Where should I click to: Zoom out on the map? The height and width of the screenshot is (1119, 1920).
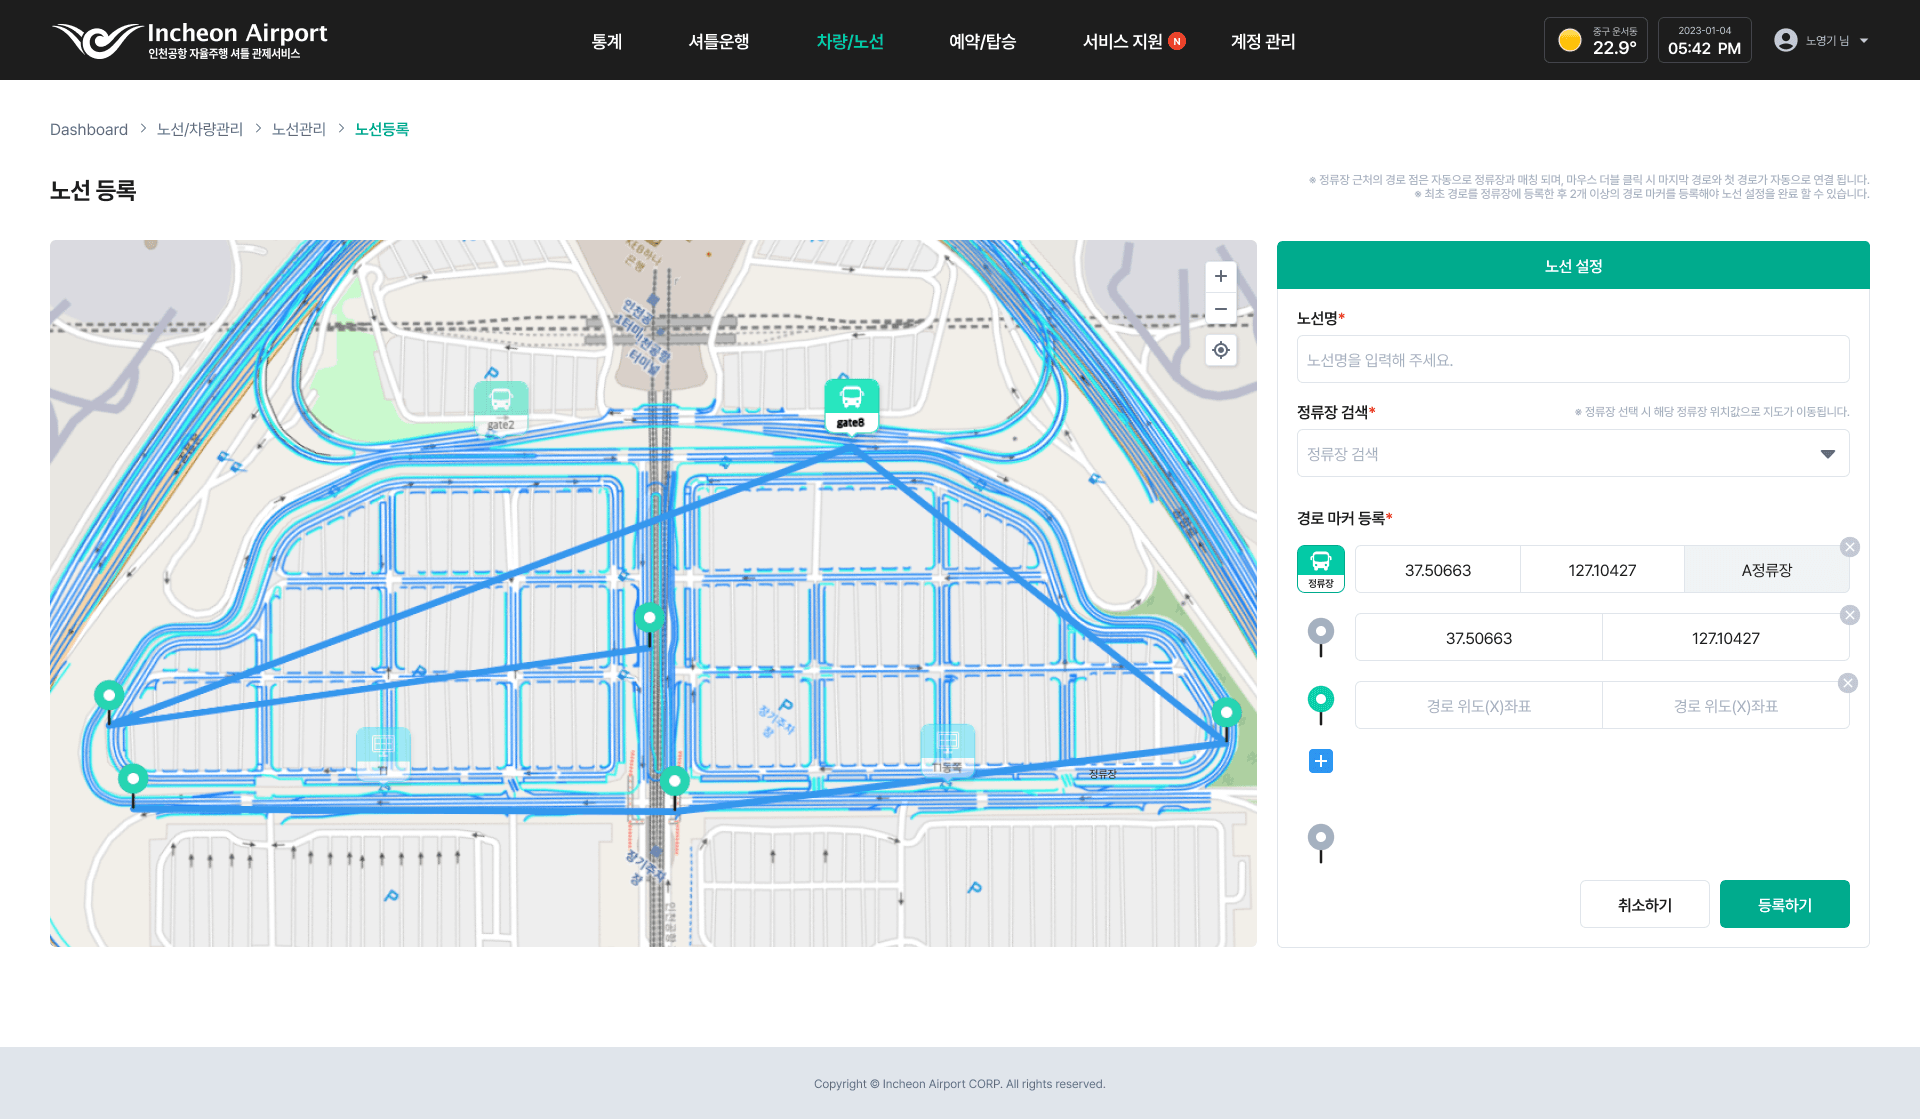click(1220, 309)
